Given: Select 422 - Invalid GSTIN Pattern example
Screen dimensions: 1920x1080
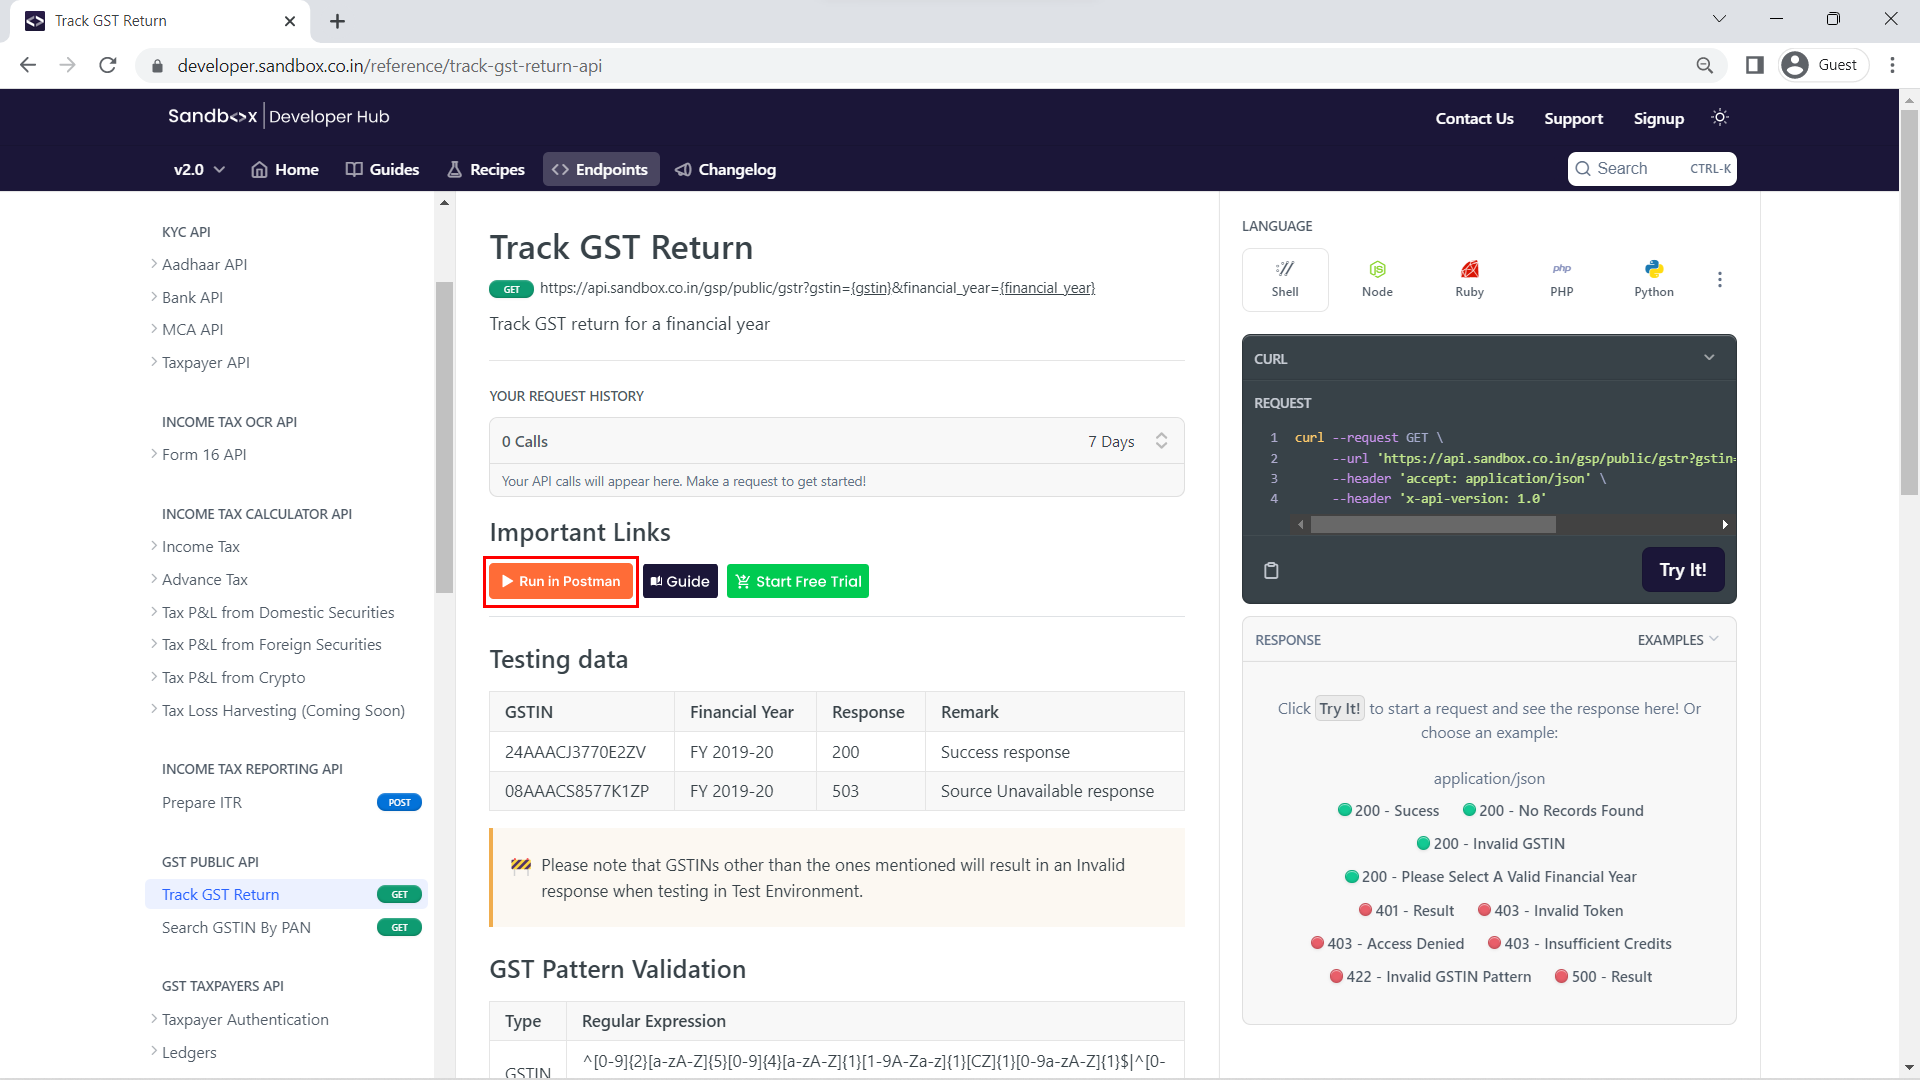Looking at the screenshot, I should coord(1430,976).
